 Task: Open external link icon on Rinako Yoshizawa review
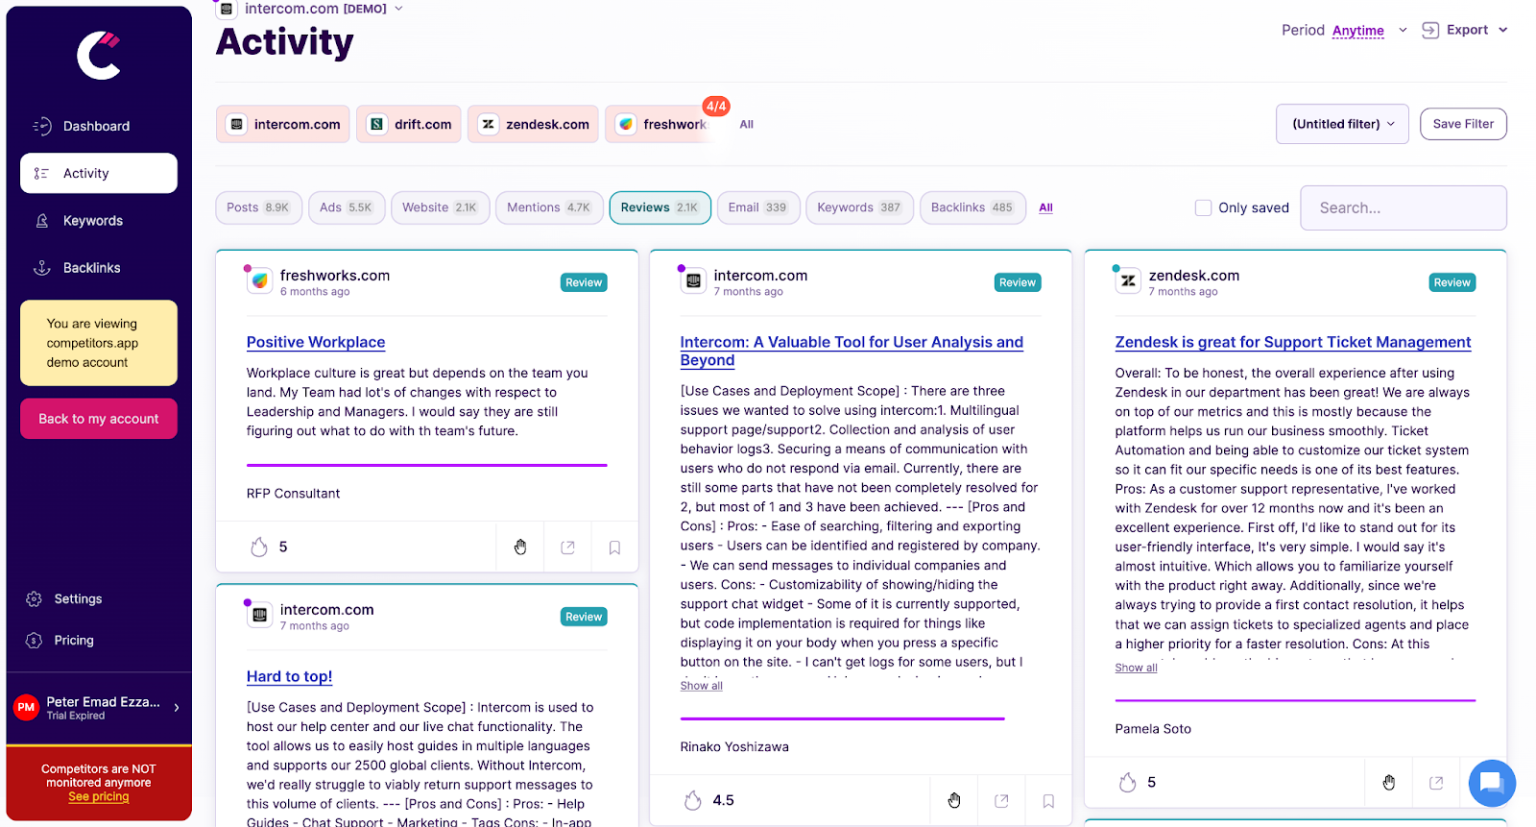coord(1001,801)
